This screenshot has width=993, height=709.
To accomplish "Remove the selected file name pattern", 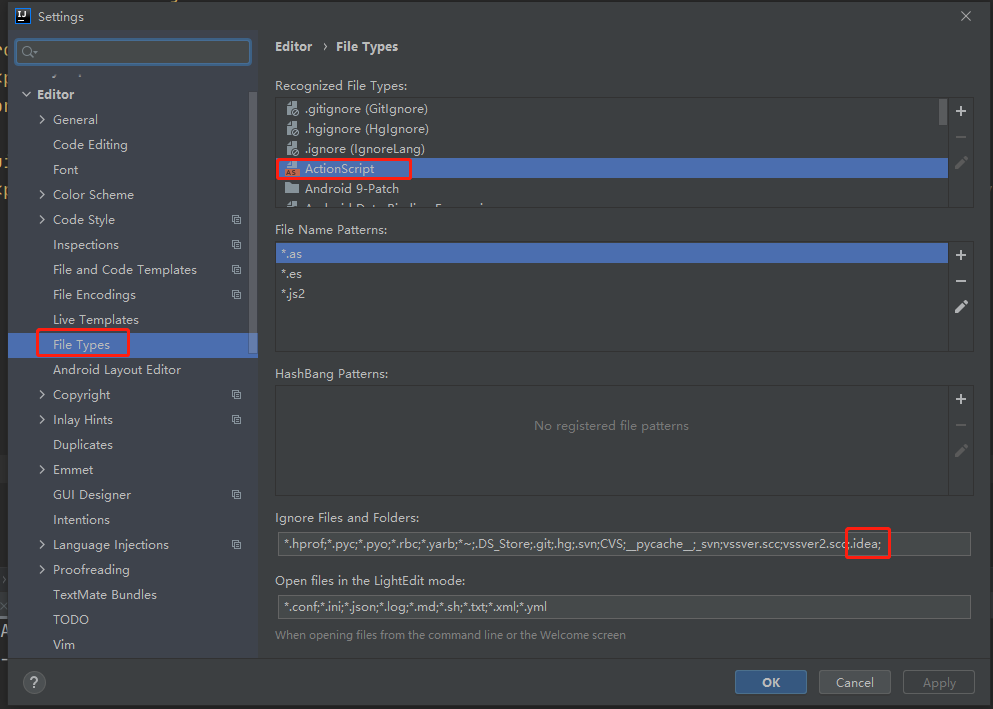I will pos(961,281).
